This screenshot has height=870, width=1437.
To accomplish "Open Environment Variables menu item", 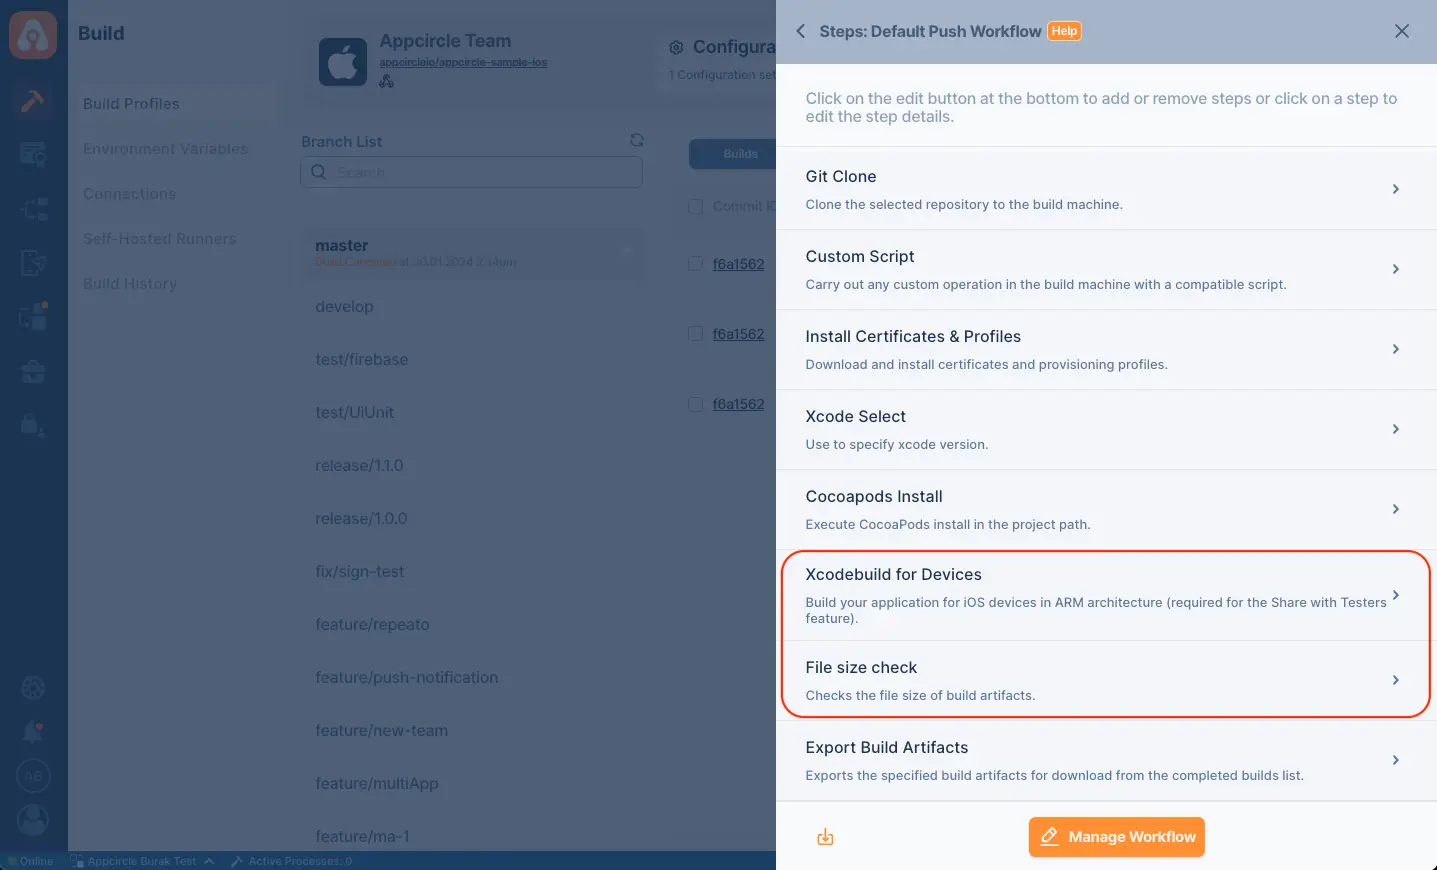I will (165, 149).
